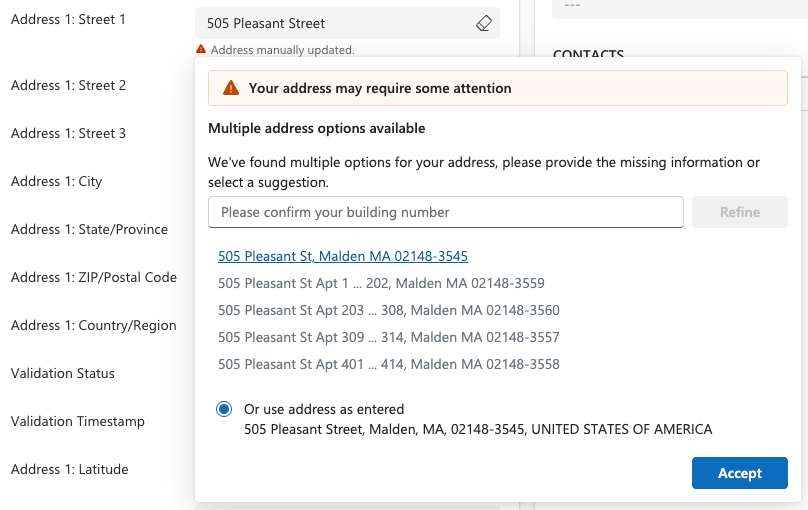Click the "Address 1: City" label
This screenshot has width=808, height=510.
point(57,181)
